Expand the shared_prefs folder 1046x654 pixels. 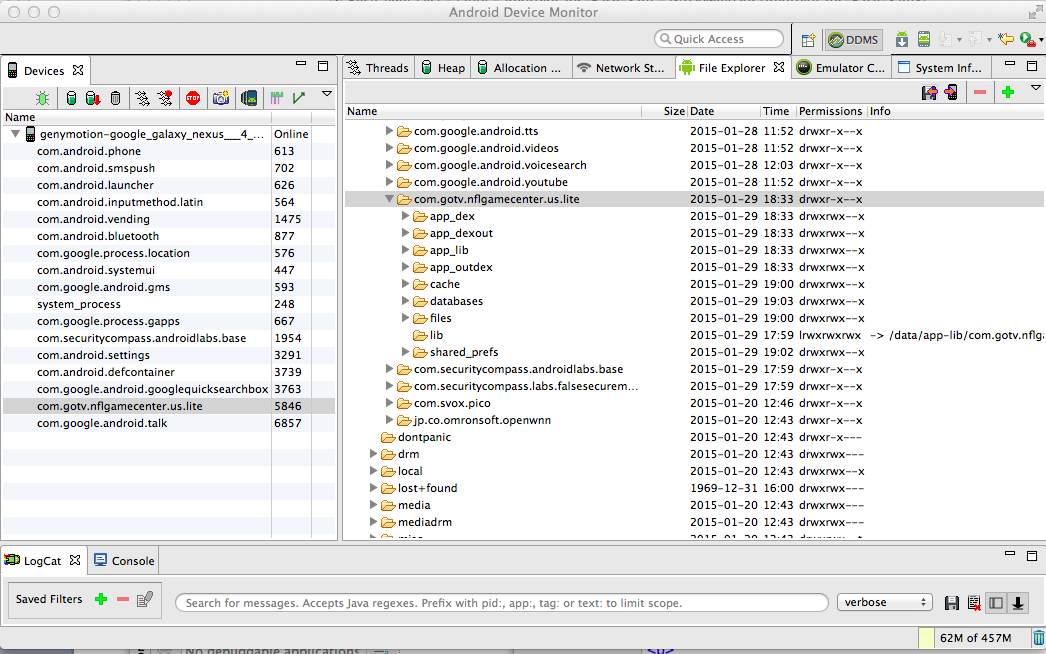405,352
